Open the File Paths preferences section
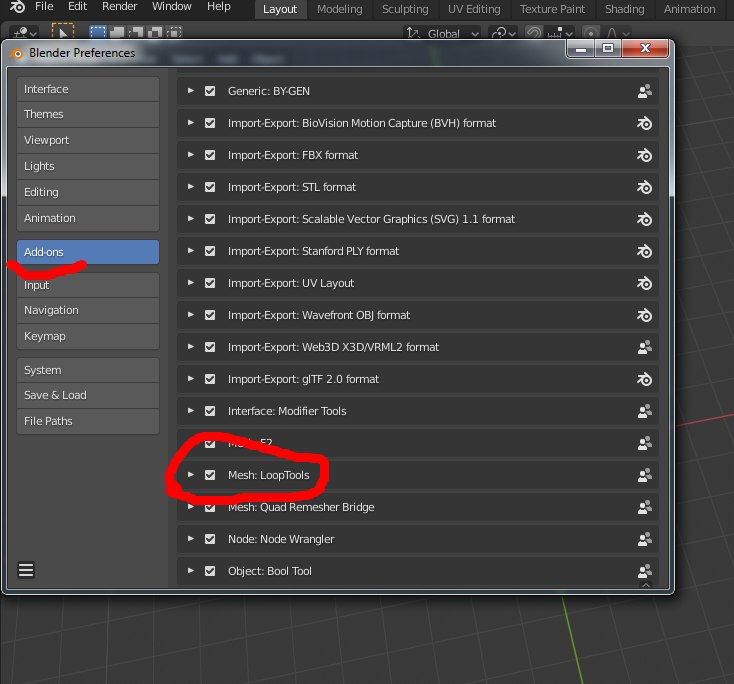The width and height of the screenshot is (734, 684). click(x=88, y=421)
